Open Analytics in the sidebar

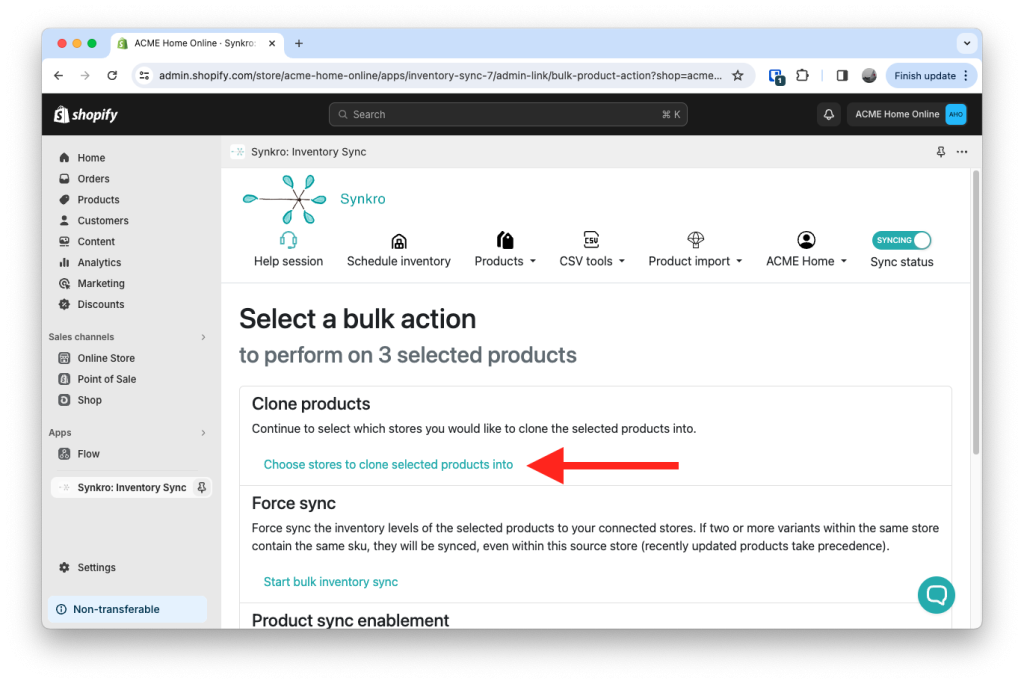[99, 263]
